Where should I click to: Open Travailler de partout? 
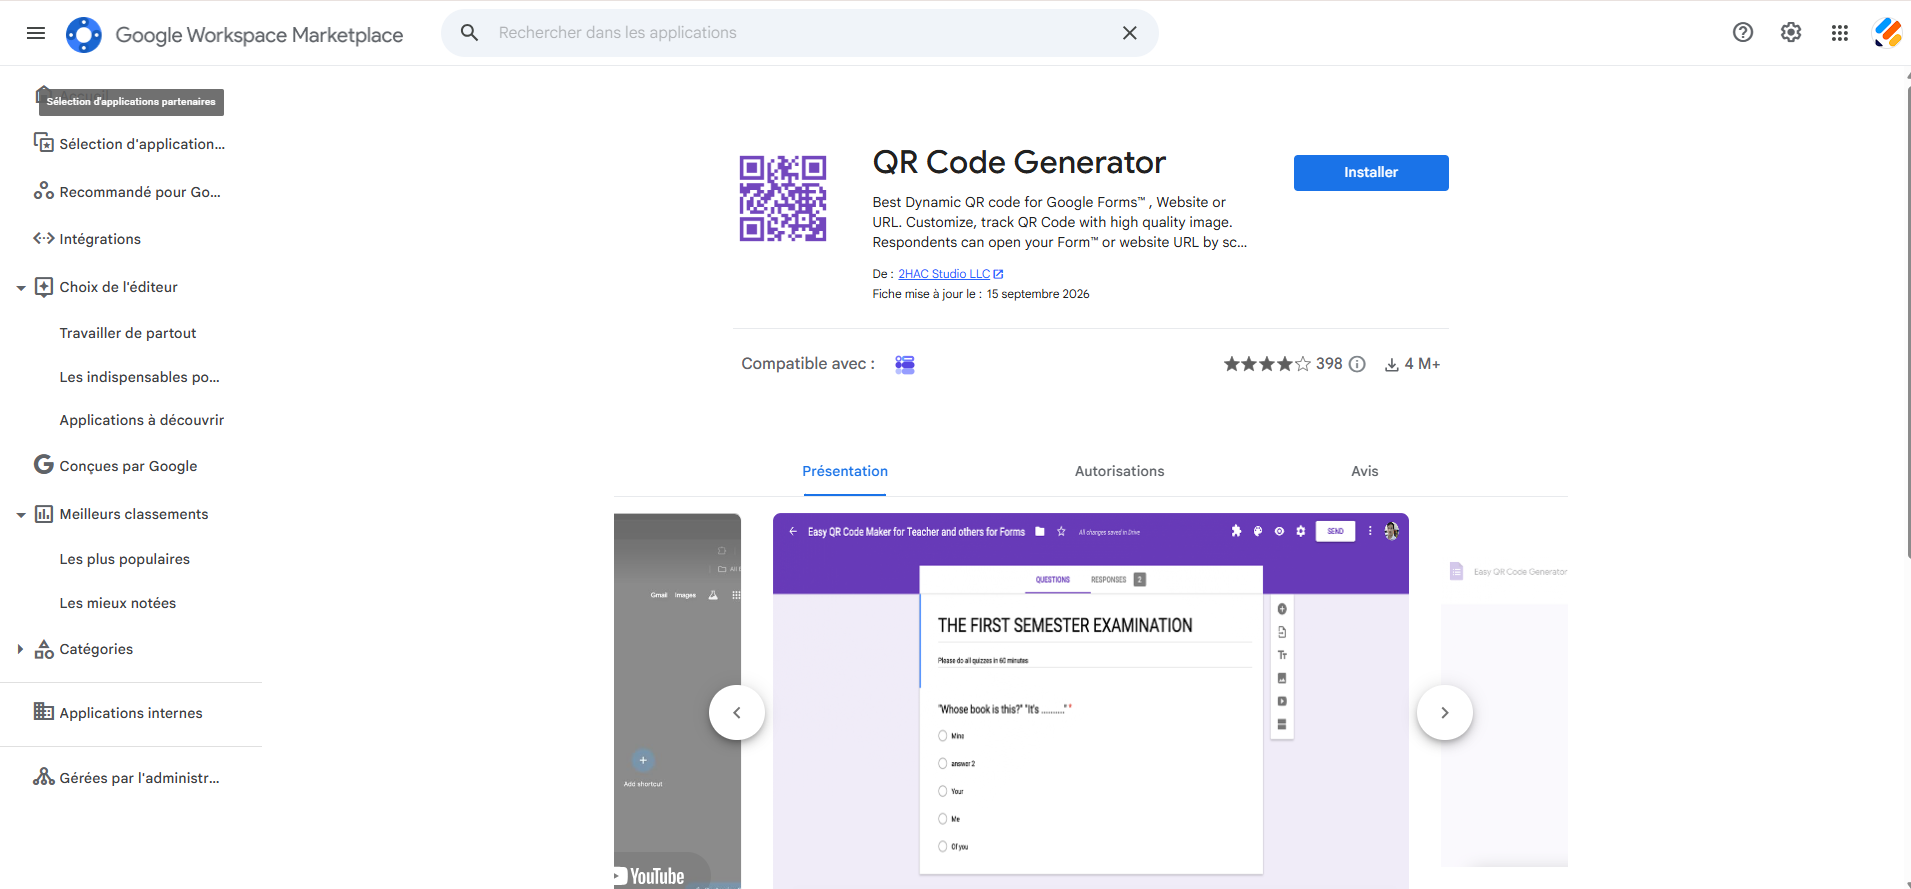pos(128,333)
